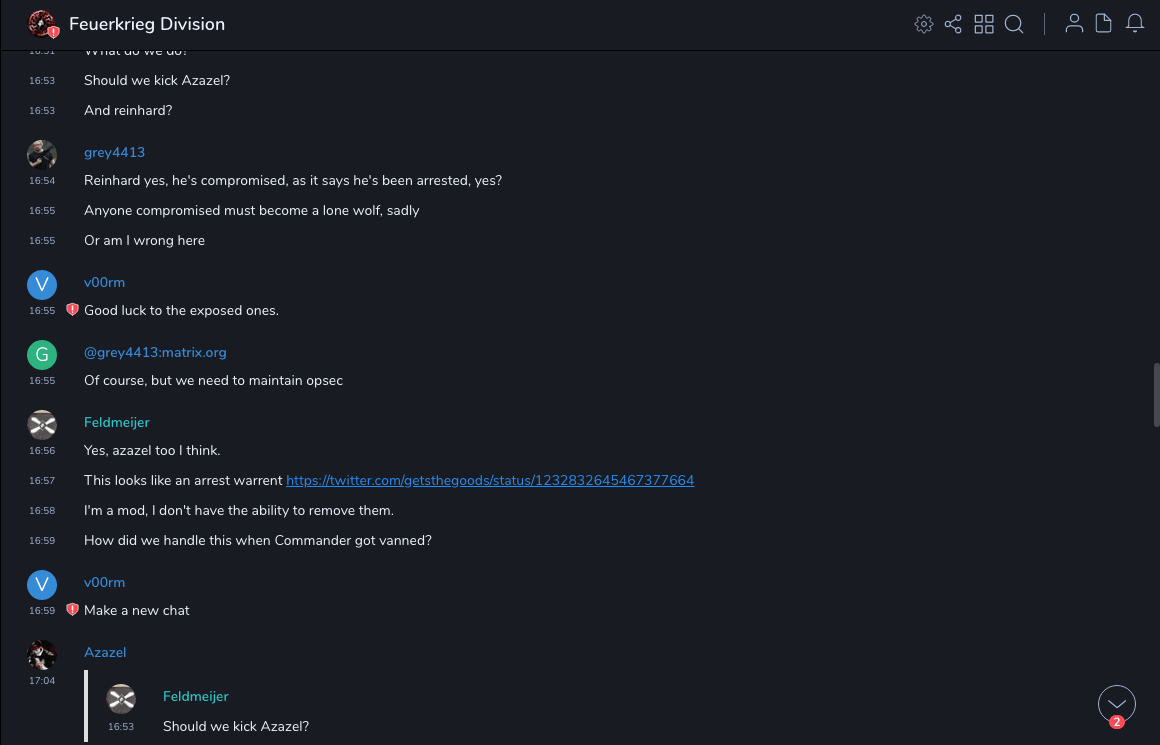The height and width of the screenshot is (745, 1160).
Task: Click username grey4413 above "Reinhard yes"
Action: coord(114,153)
